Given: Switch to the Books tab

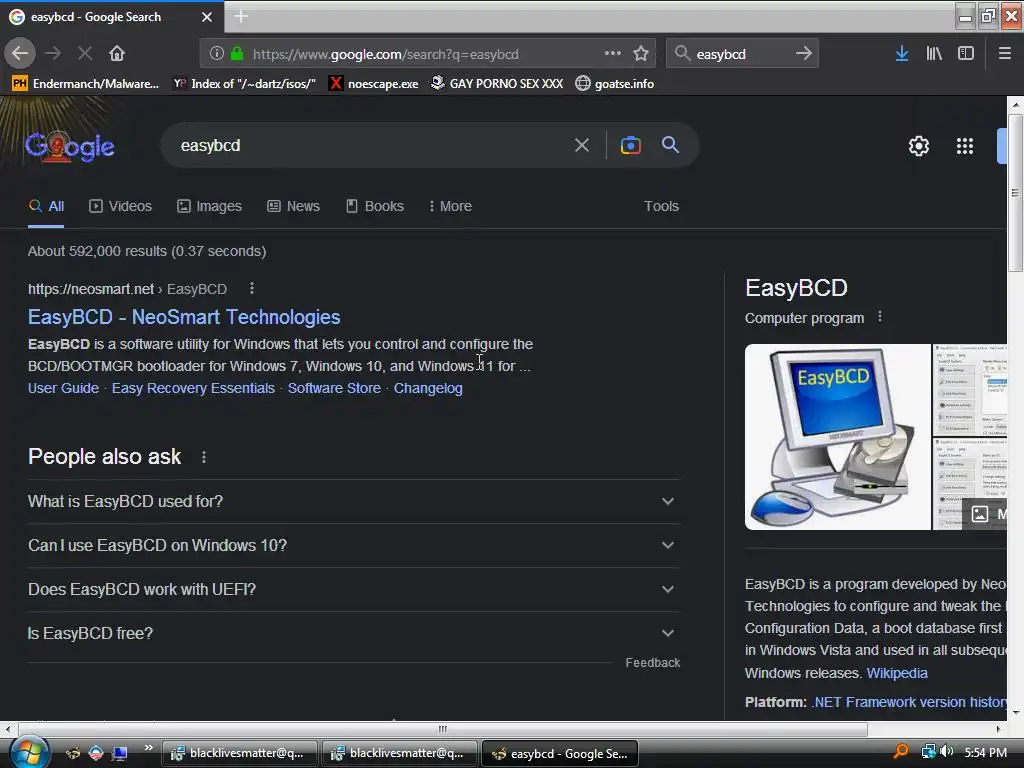Looking at the screenshot, I should pyautogui.click(x=375, y=206).
